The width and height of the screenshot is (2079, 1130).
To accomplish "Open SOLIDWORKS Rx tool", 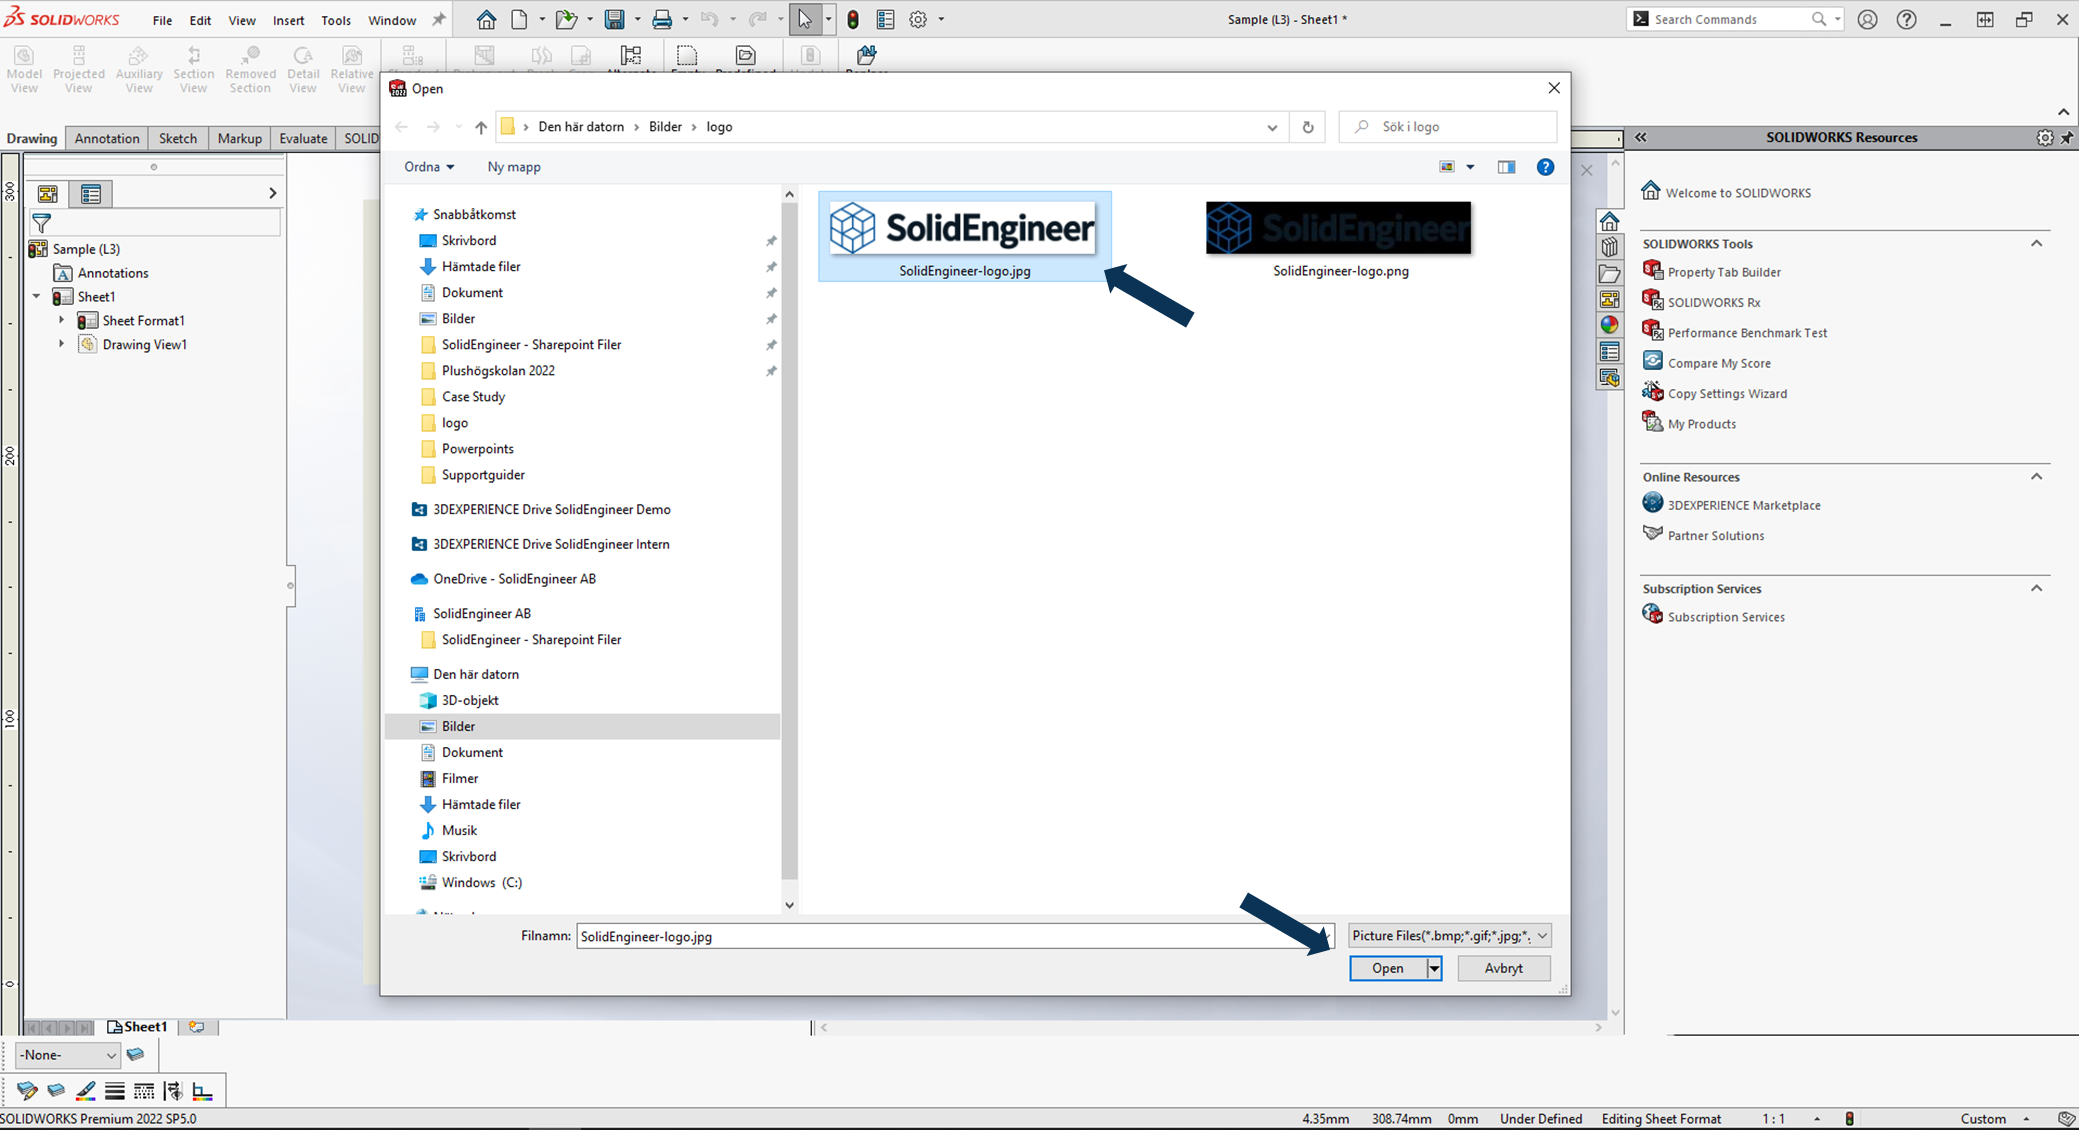I will tap(1713, 302).
